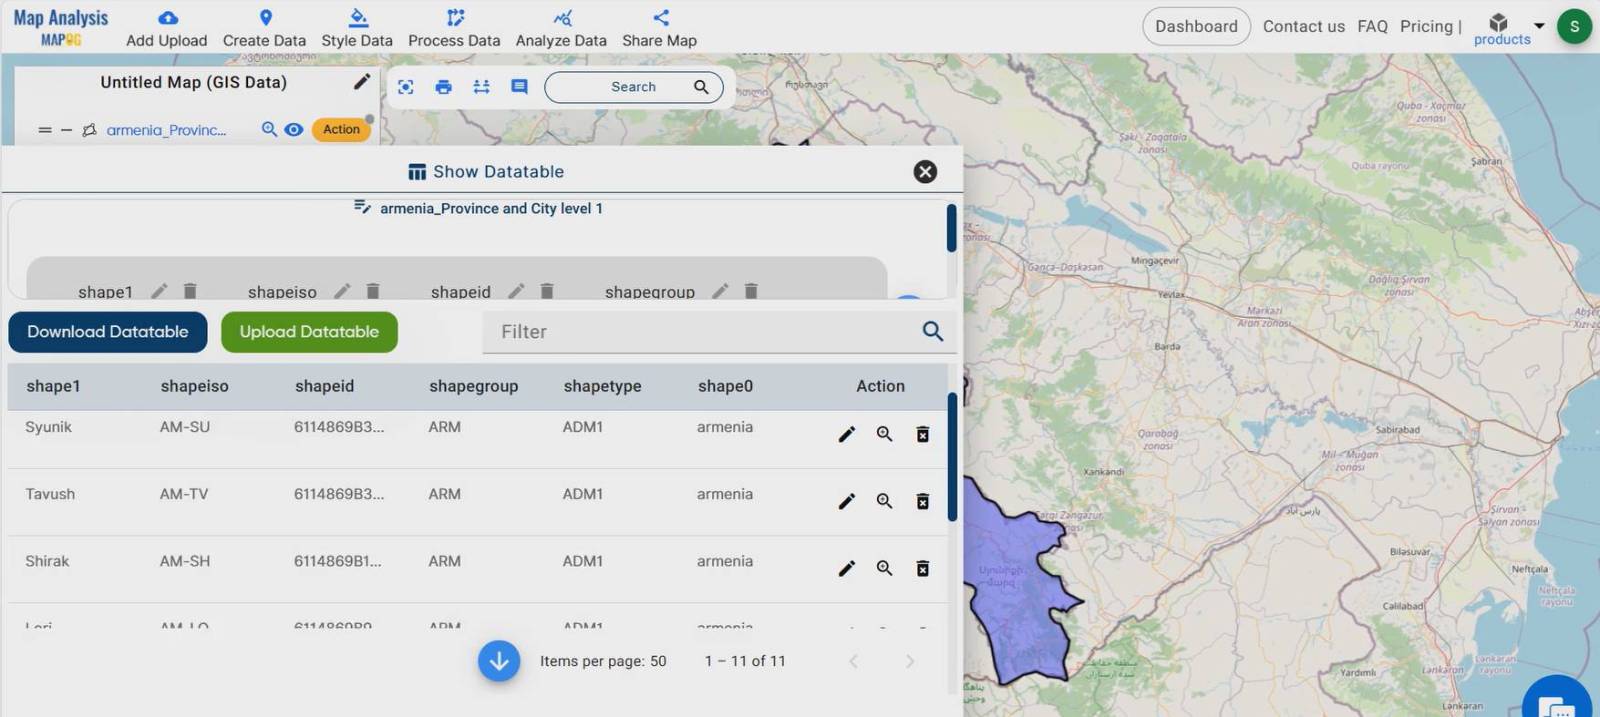The width and height of the screenshot is (1600, 717).
Task: Open the Style Data menu
Action: [x=357, y=27]
